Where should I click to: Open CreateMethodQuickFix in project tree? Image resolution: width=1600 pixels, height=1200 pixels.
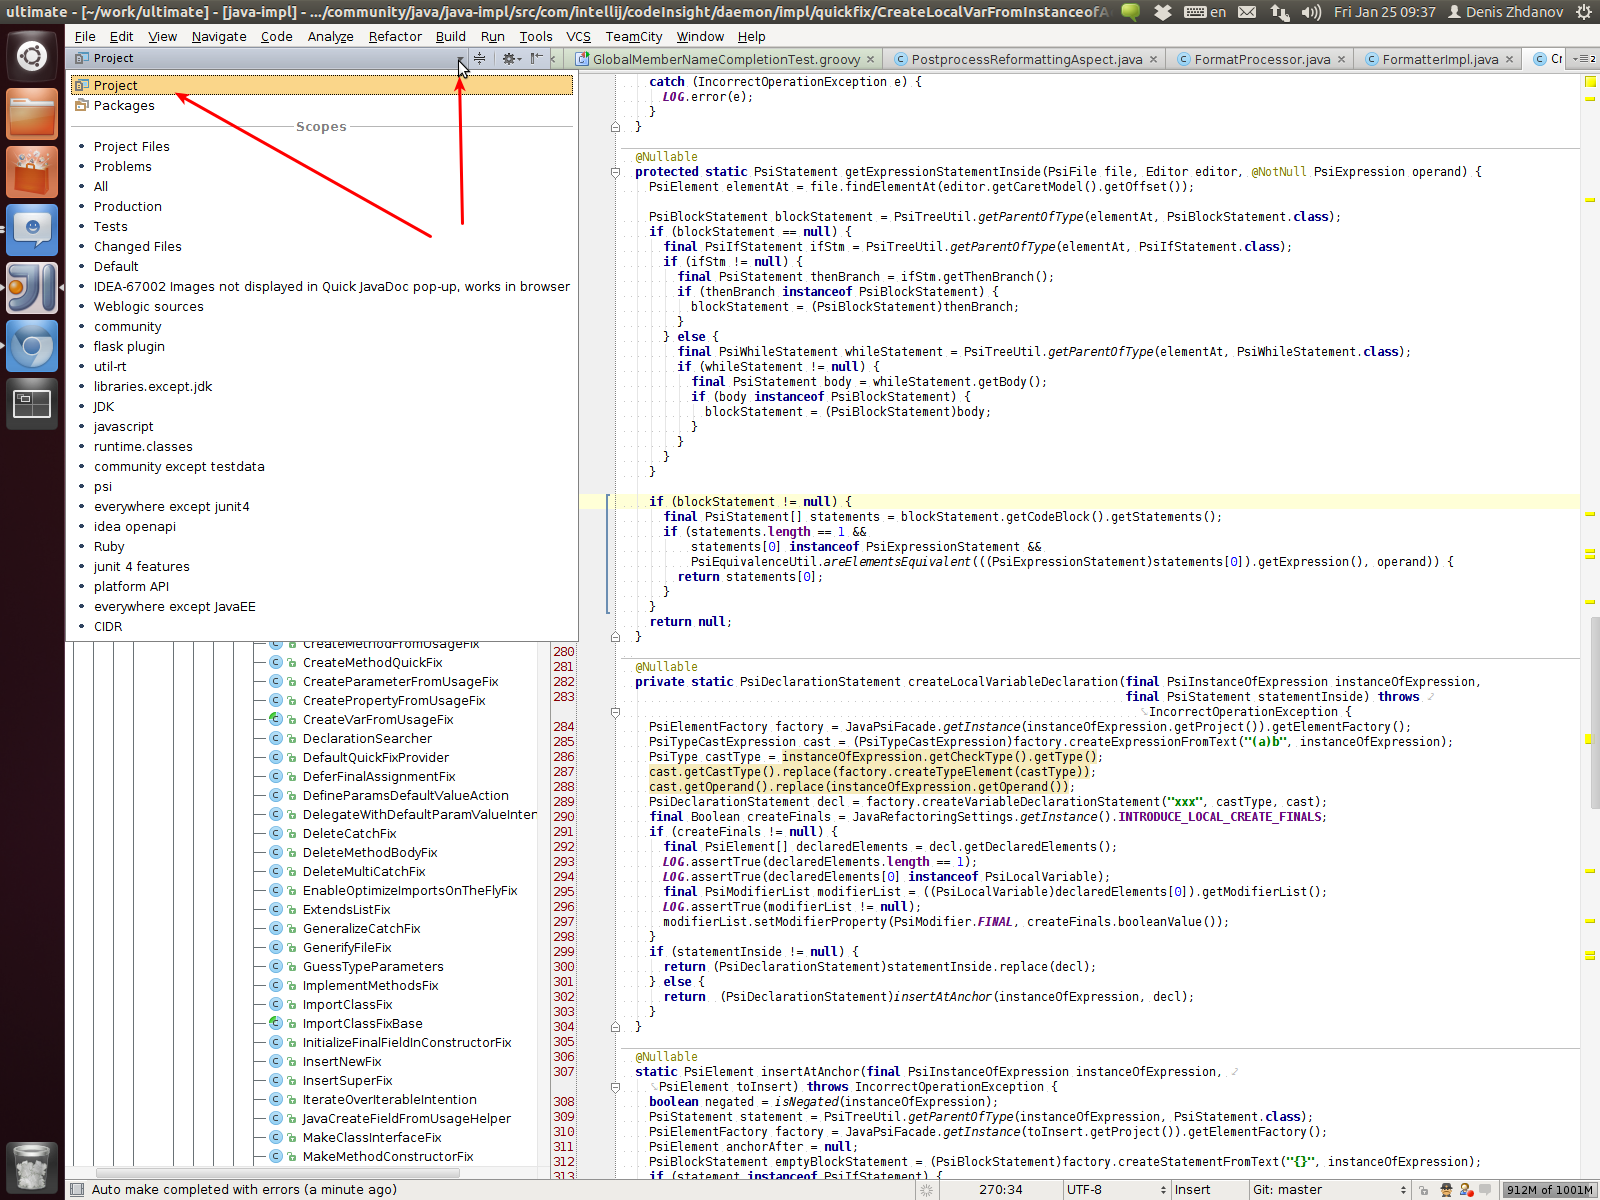point(372,662)
